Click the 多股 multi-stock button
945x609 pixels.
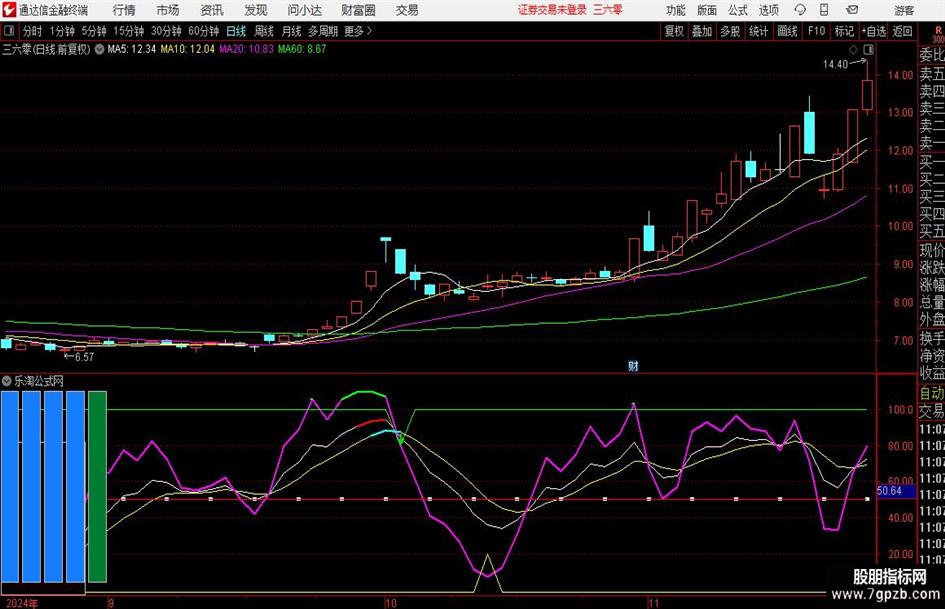pos(730,31)
